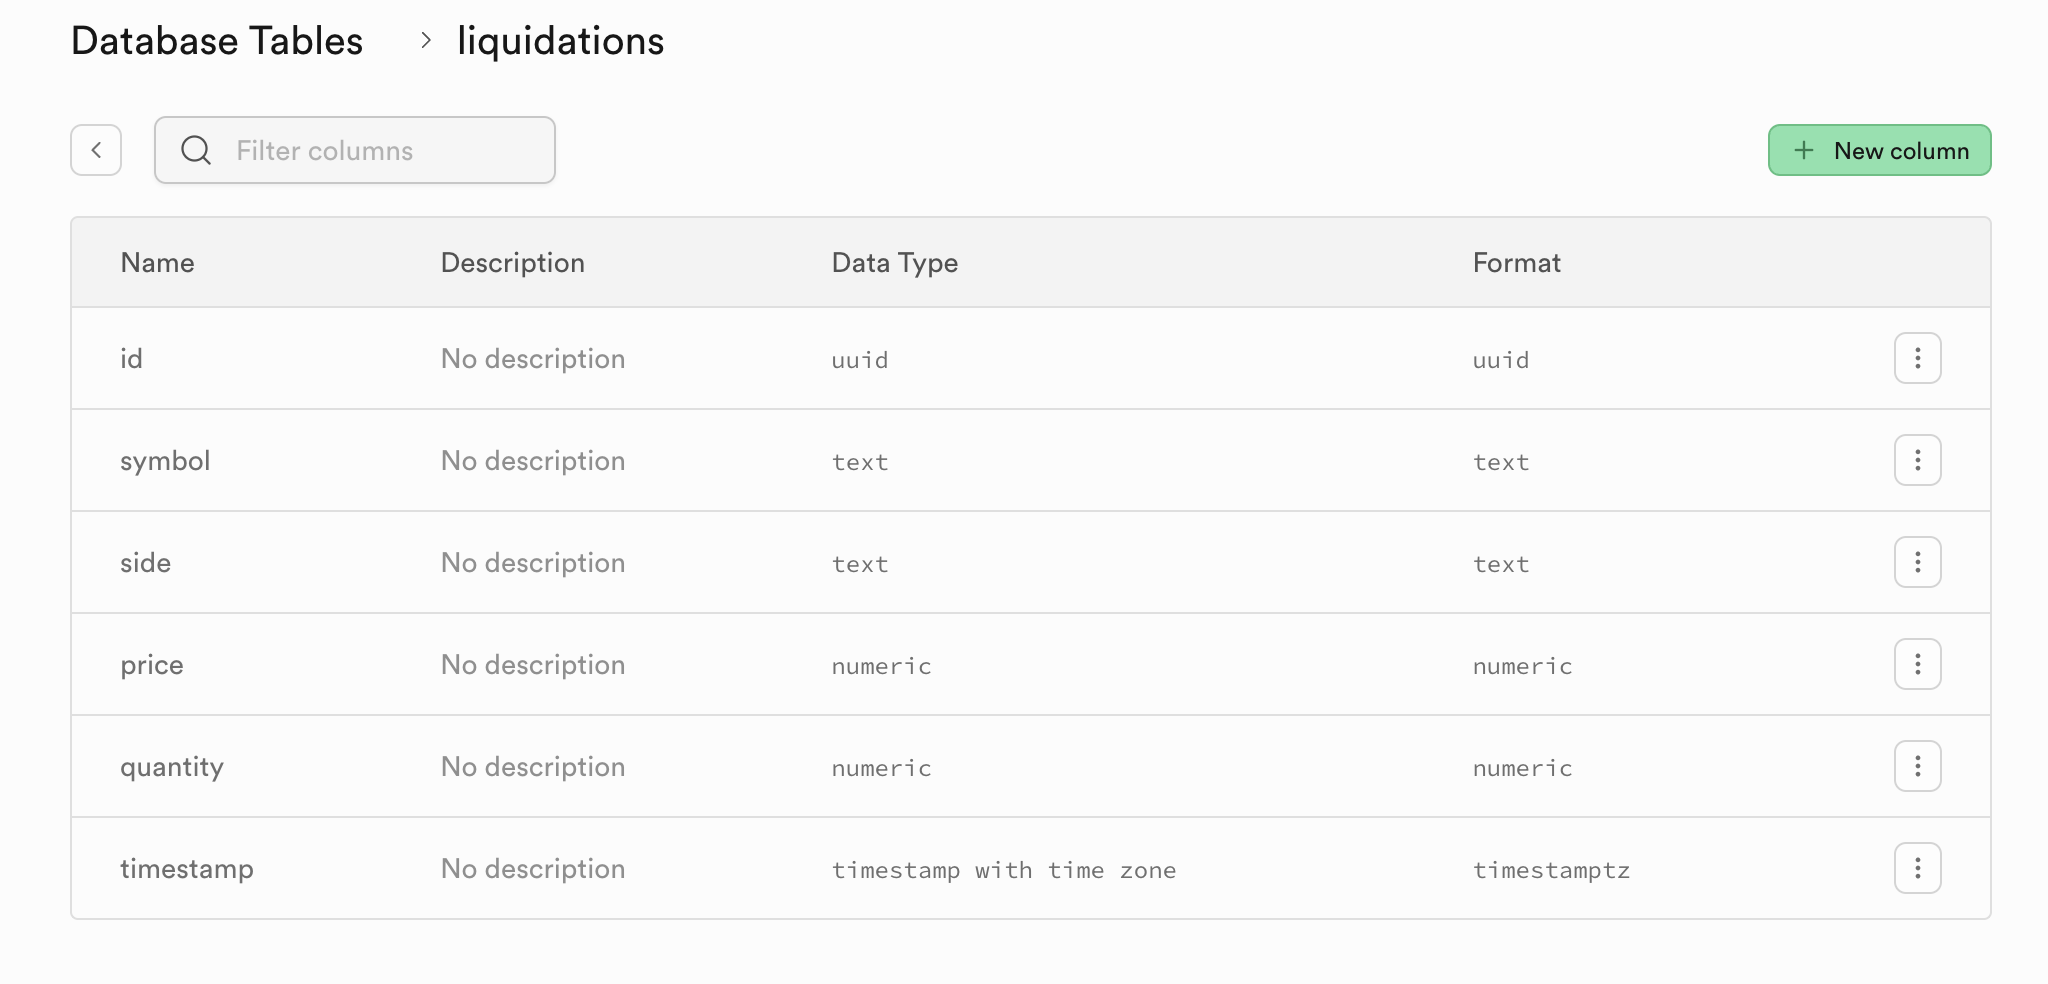Click the New column button

[x=1879, y=150]
